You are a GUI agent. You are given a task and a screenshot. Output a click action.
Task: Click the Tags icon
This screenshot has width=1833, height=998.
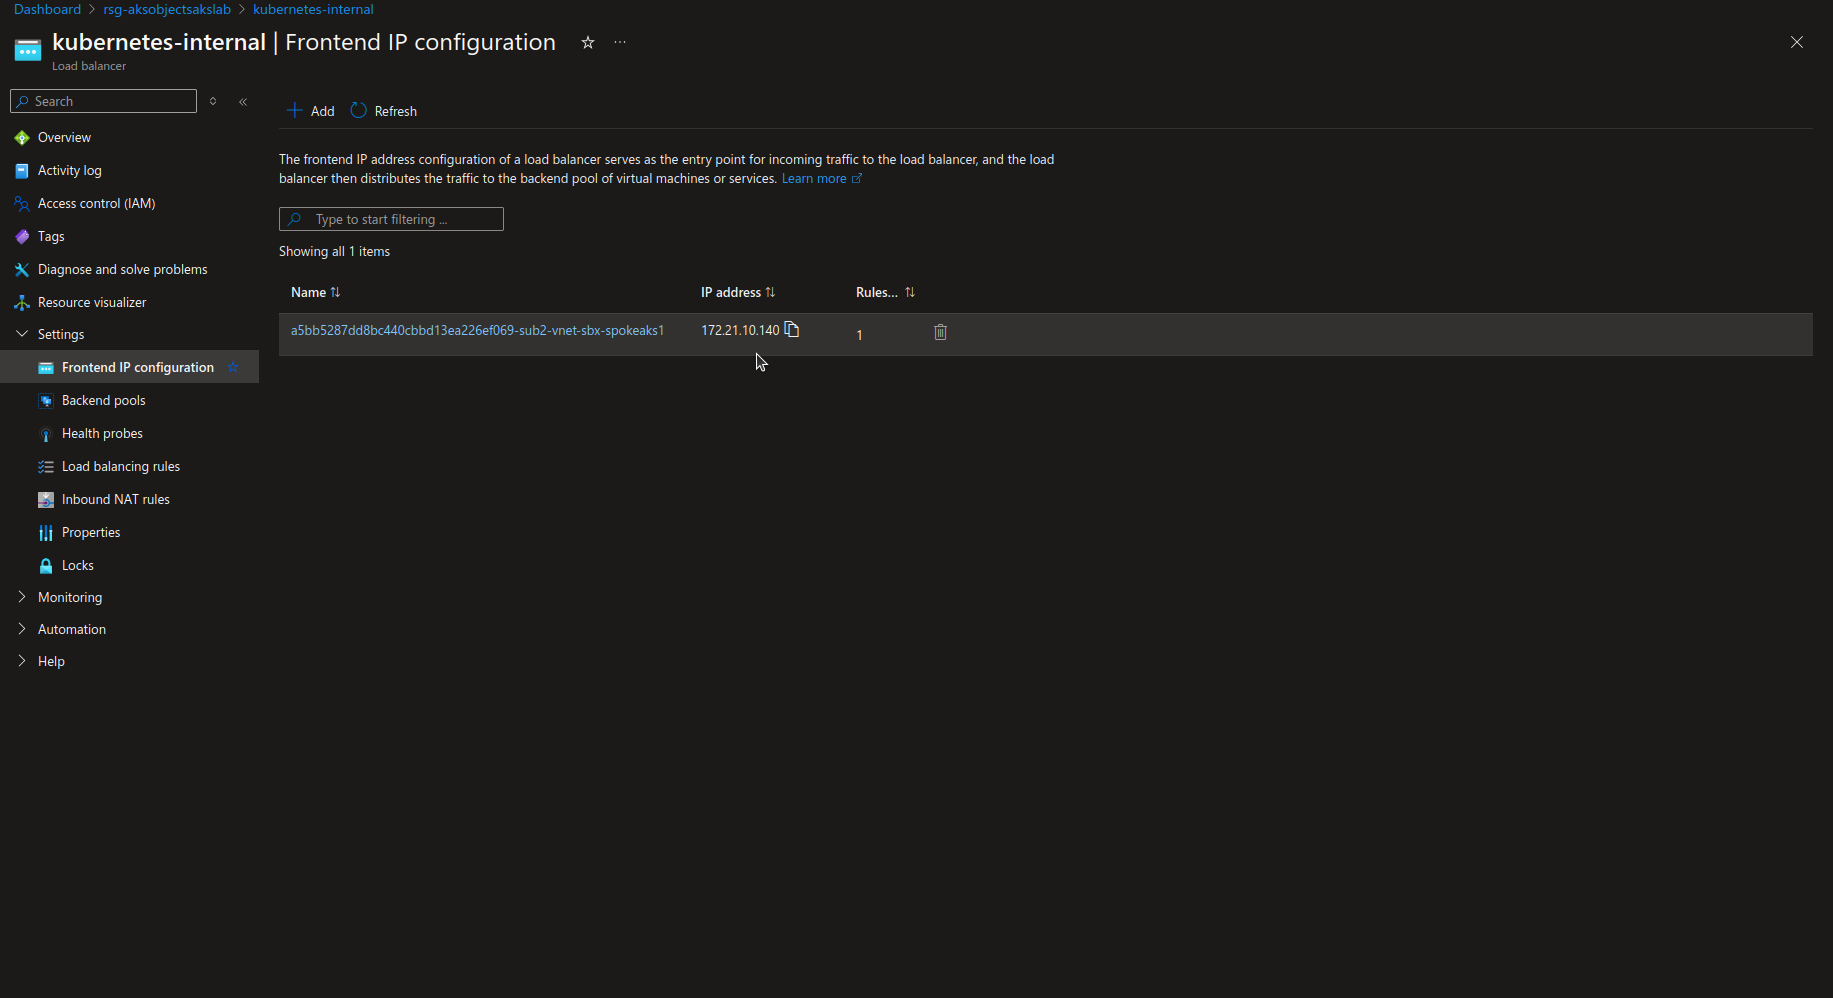tap(22, 237)
